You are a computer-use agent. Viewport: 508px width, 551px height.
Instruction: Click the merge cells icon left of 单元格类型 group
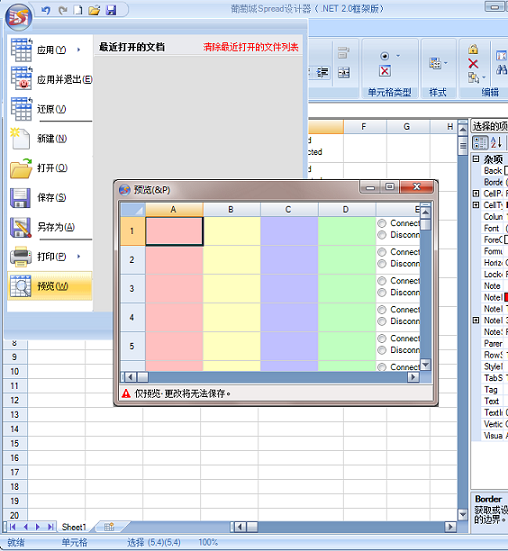coord(344,73)
